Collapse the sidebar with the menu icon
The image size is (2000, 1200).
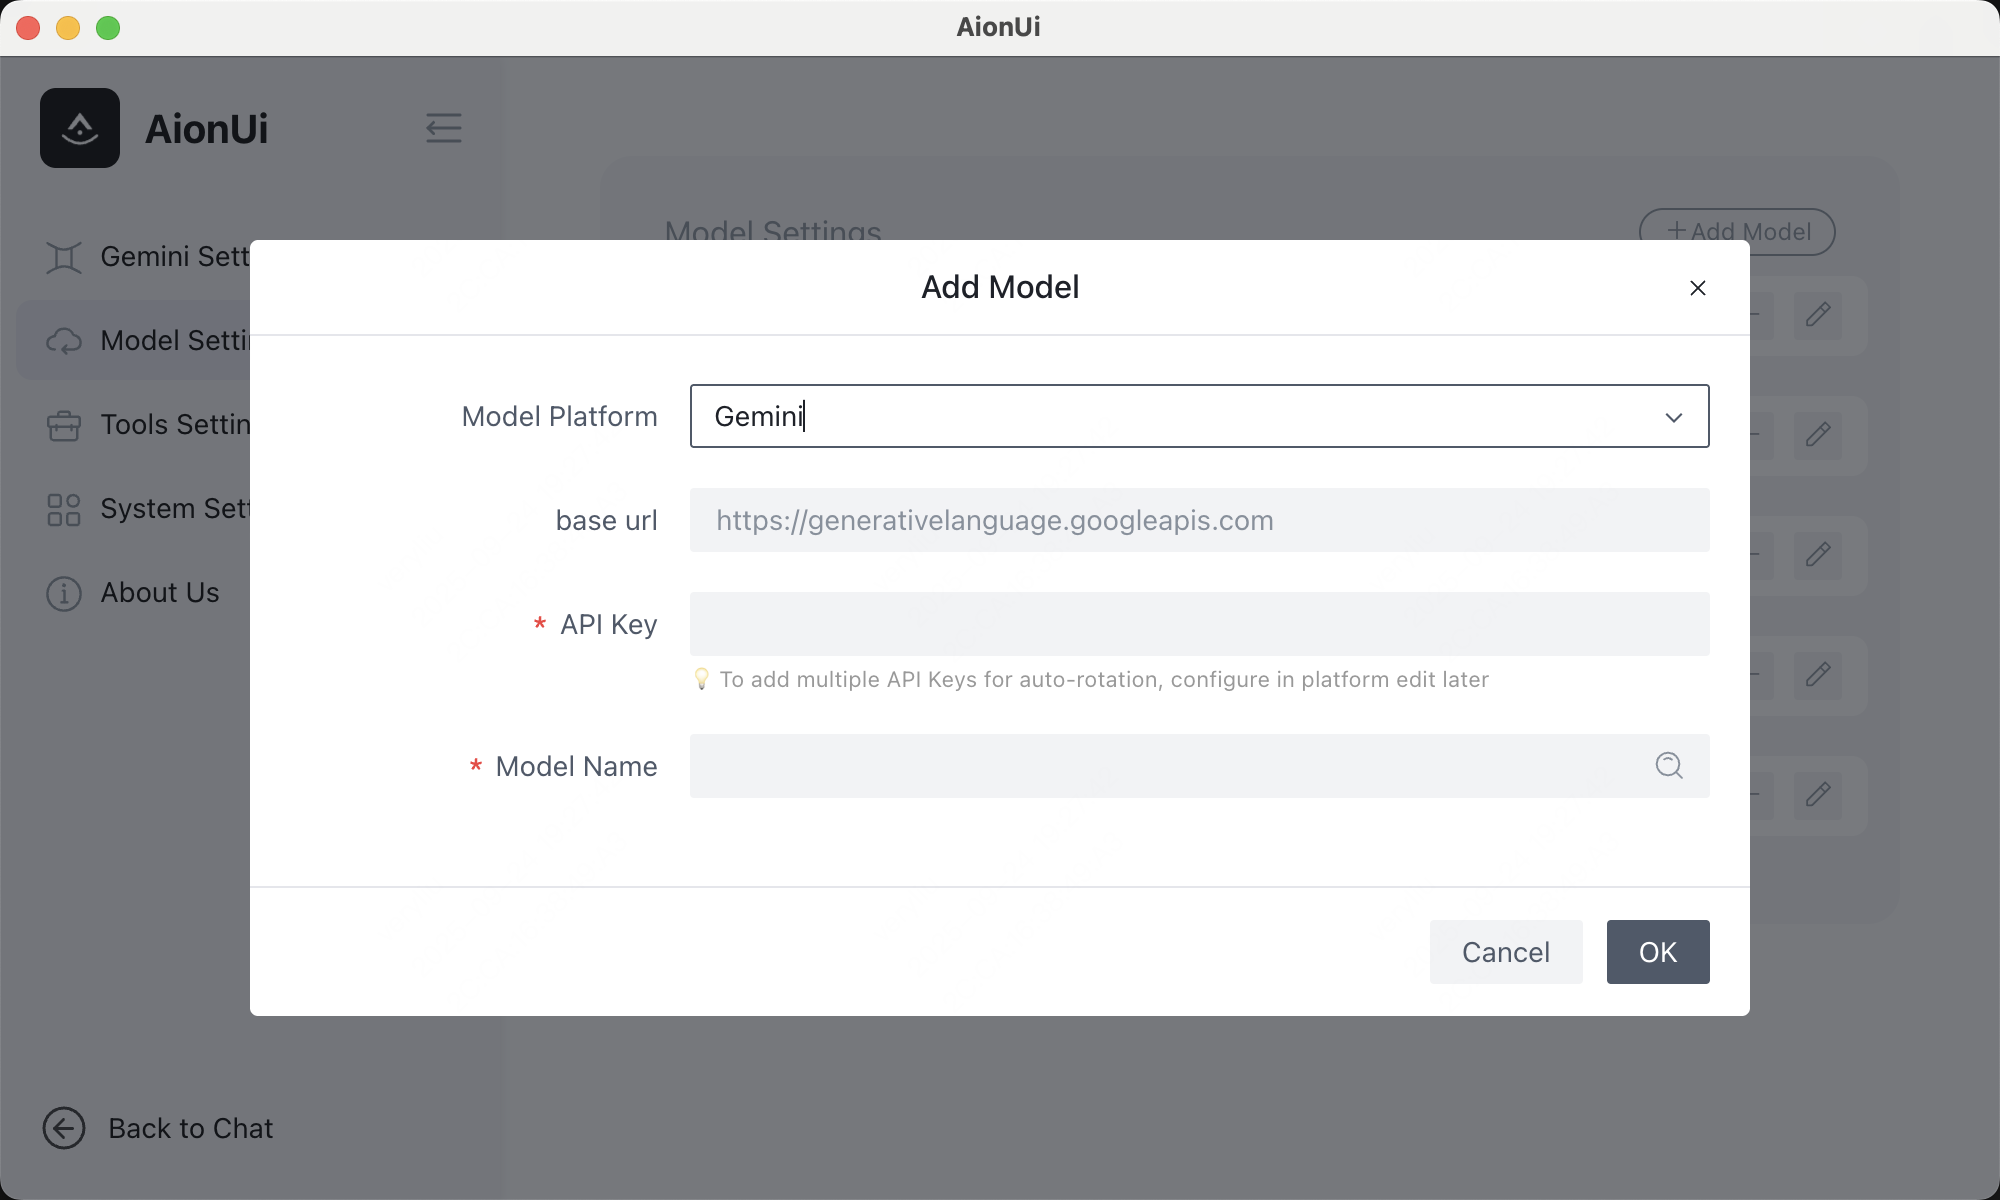444,128
